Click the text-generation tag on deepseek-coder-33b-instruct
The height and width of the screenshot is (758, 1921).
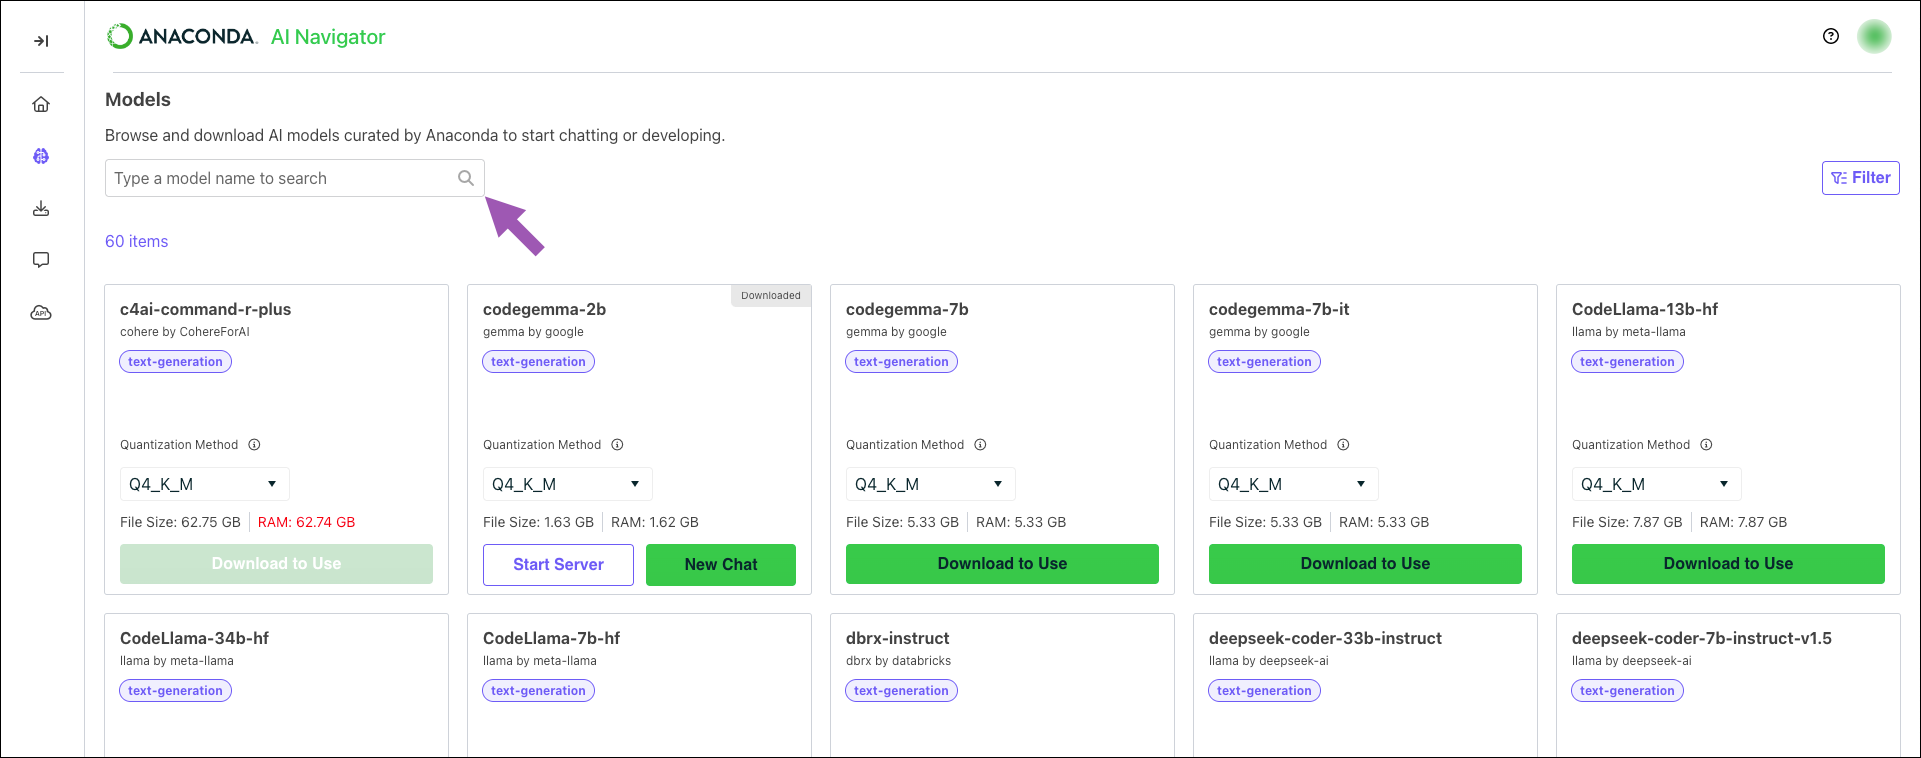point(1265,691)
